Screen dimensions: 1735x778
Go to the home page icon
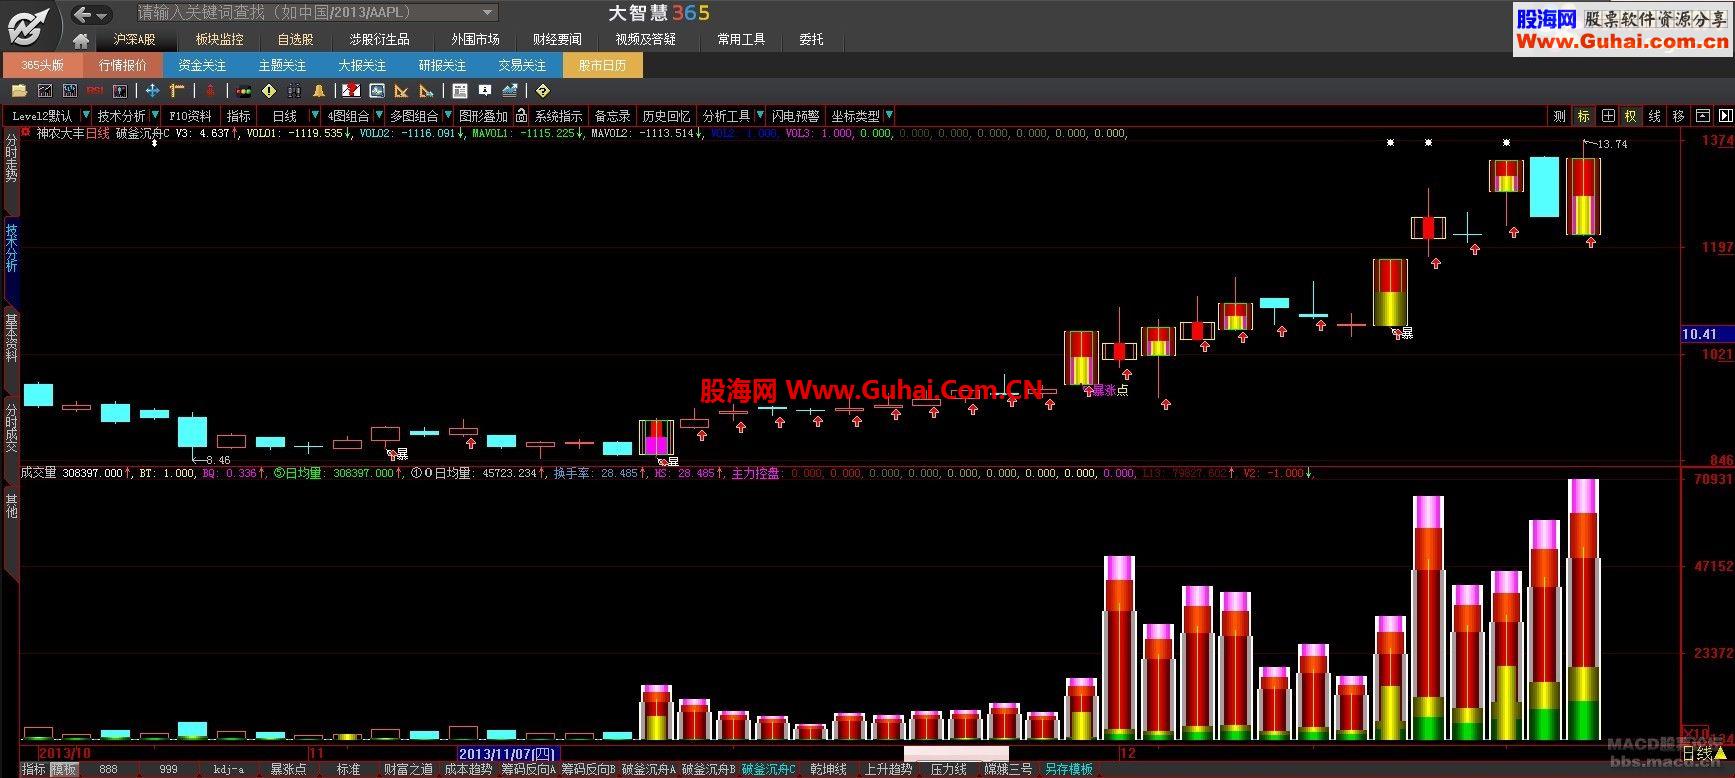tap(81, 41)
